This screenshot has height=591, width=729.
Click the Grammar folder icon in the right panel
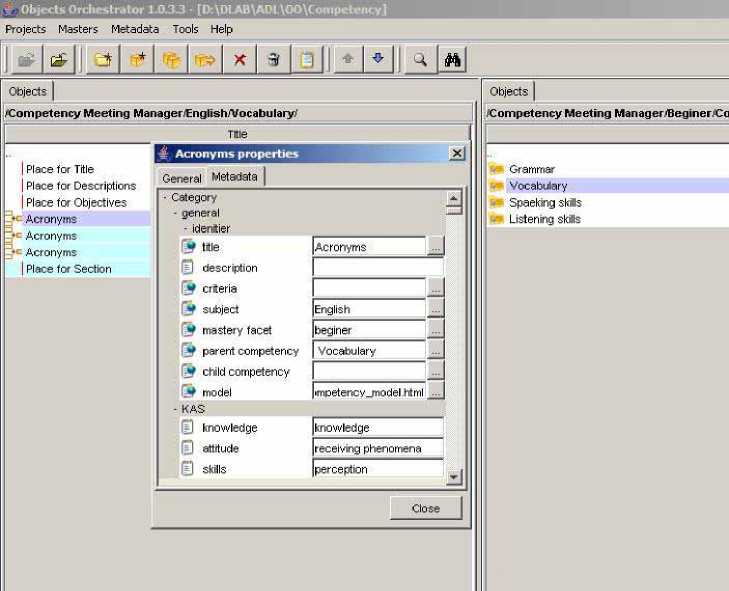click(x=497, y=169)
